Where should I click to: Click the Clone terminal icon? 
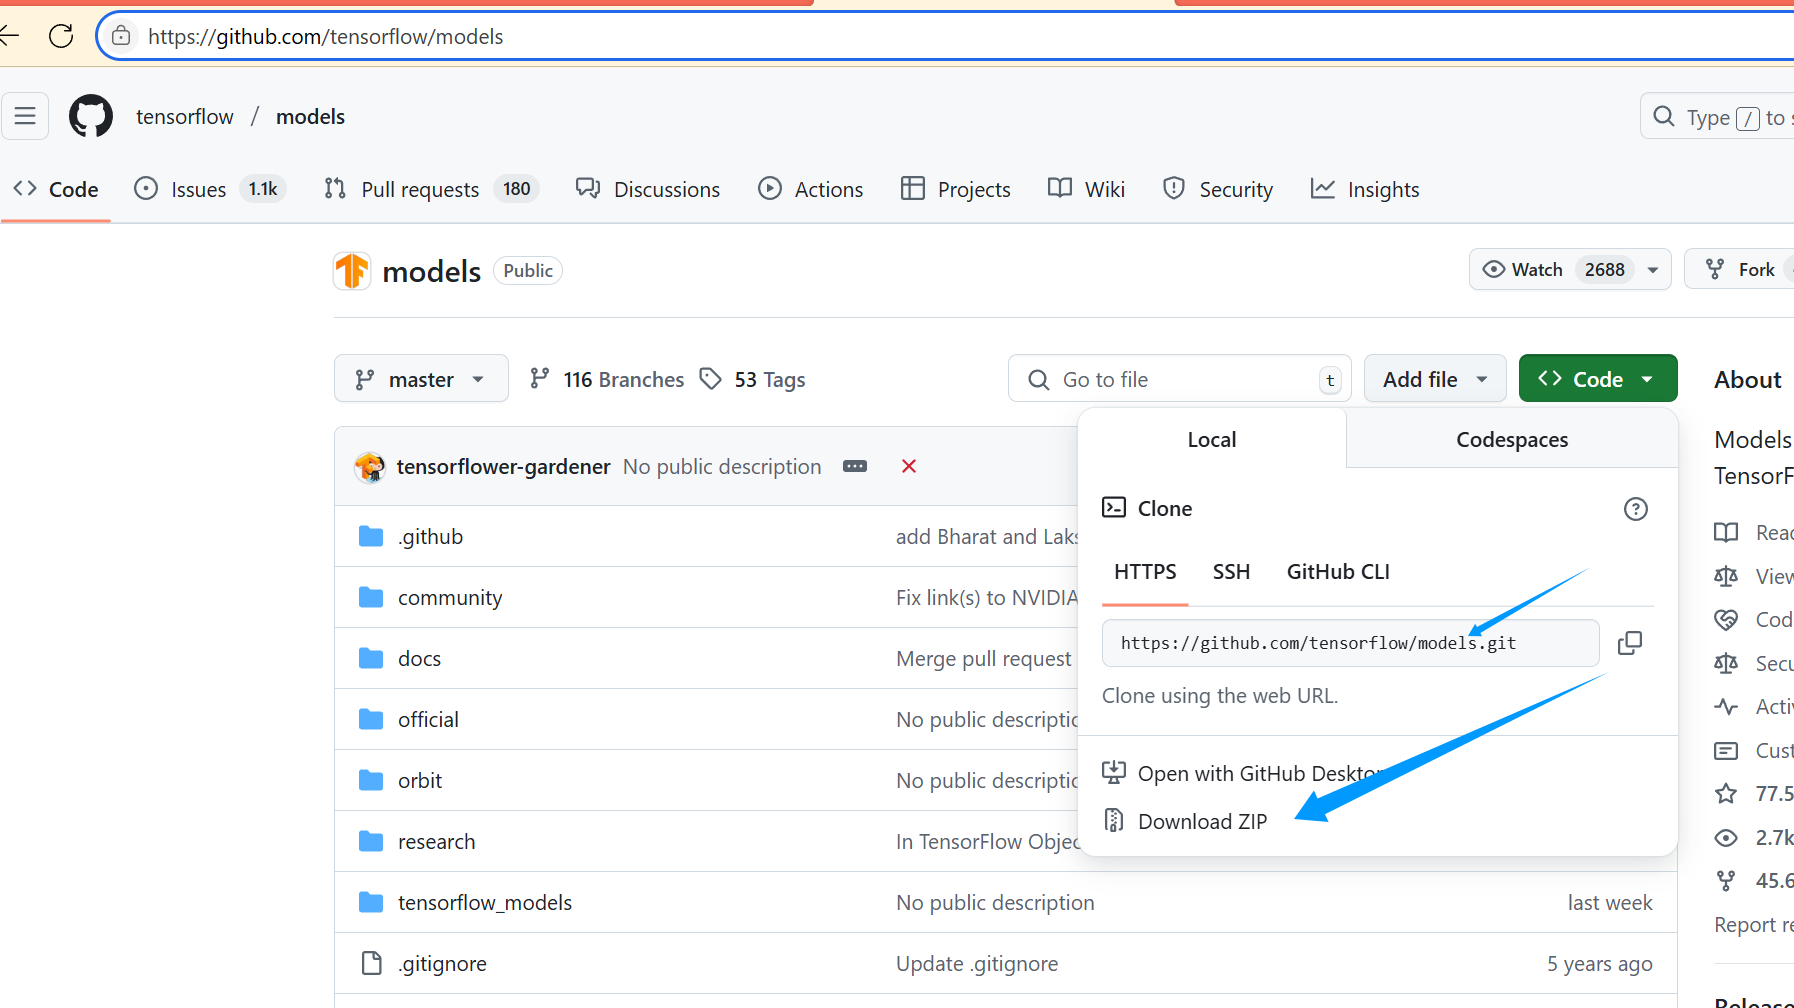[x=1114, y=508]
